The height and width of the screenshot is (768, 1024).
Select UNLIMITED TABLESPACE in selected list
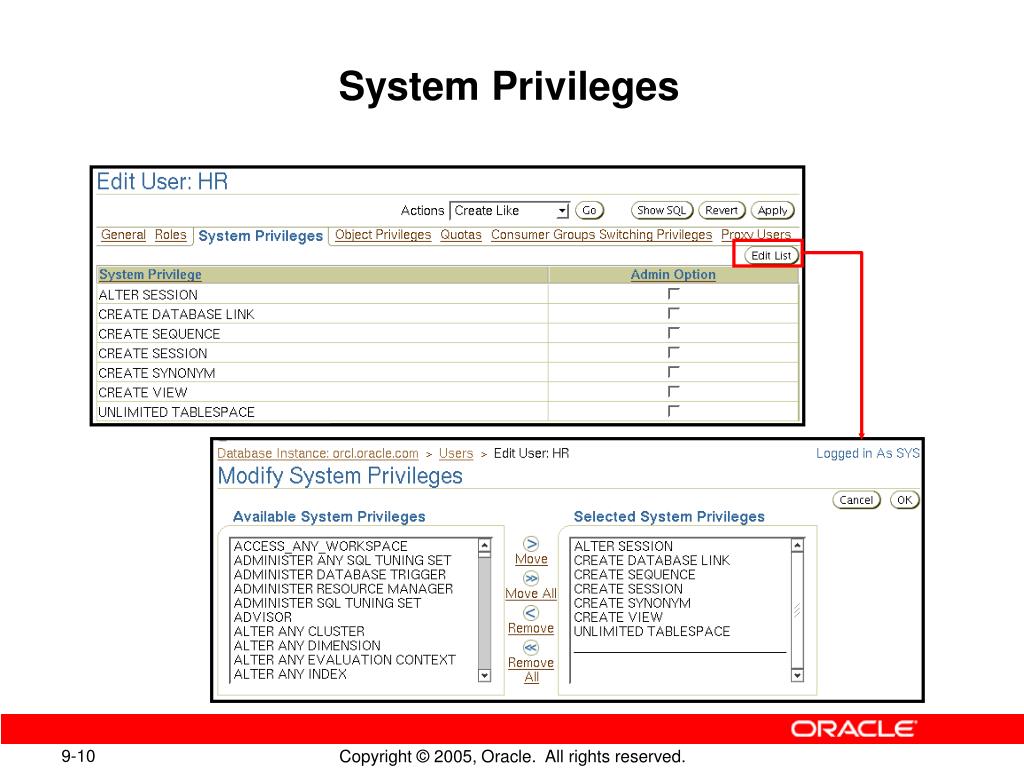click(652, 632)
